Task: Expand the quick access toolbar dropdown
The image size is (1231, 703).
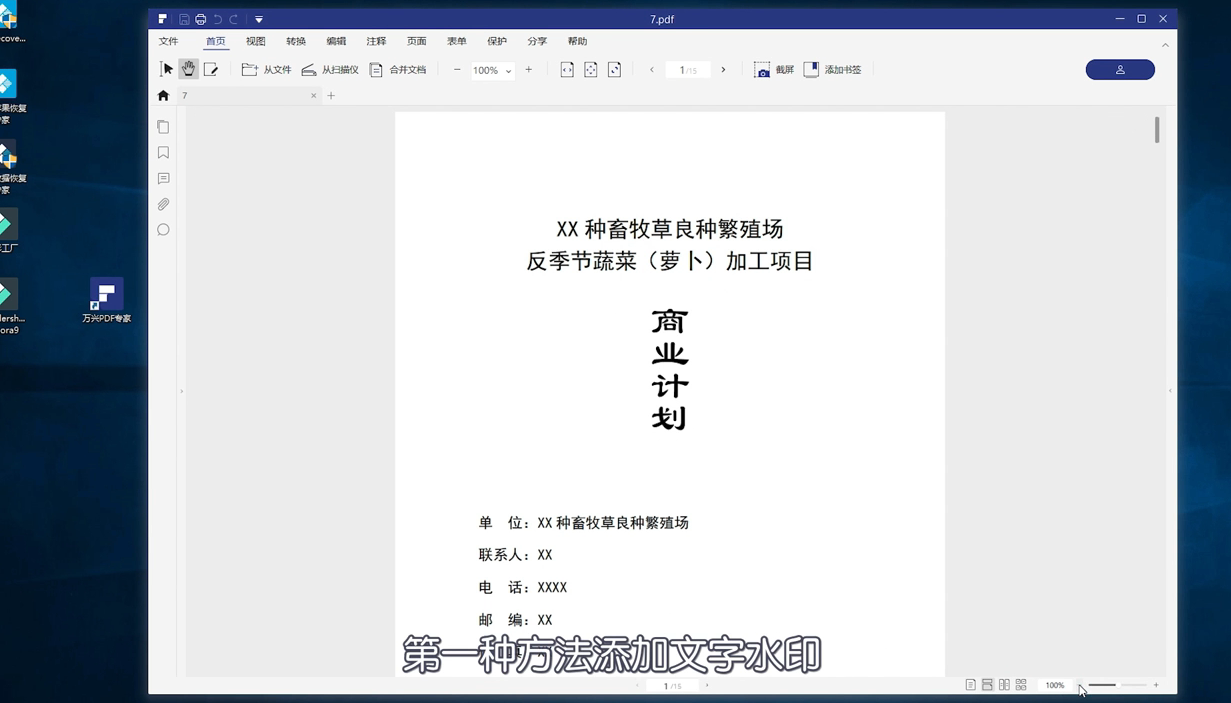Action: point(259,19)
